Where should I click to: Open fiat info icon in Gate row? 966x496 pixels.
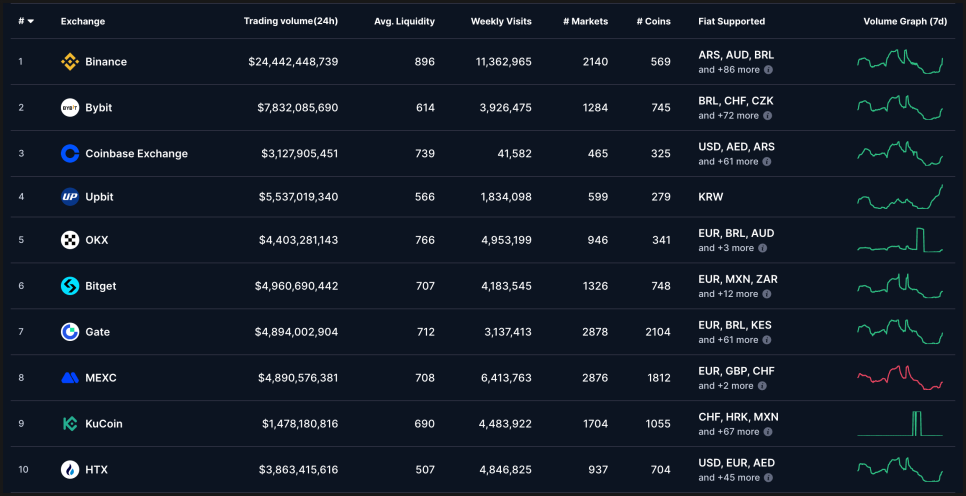(767, 340)
